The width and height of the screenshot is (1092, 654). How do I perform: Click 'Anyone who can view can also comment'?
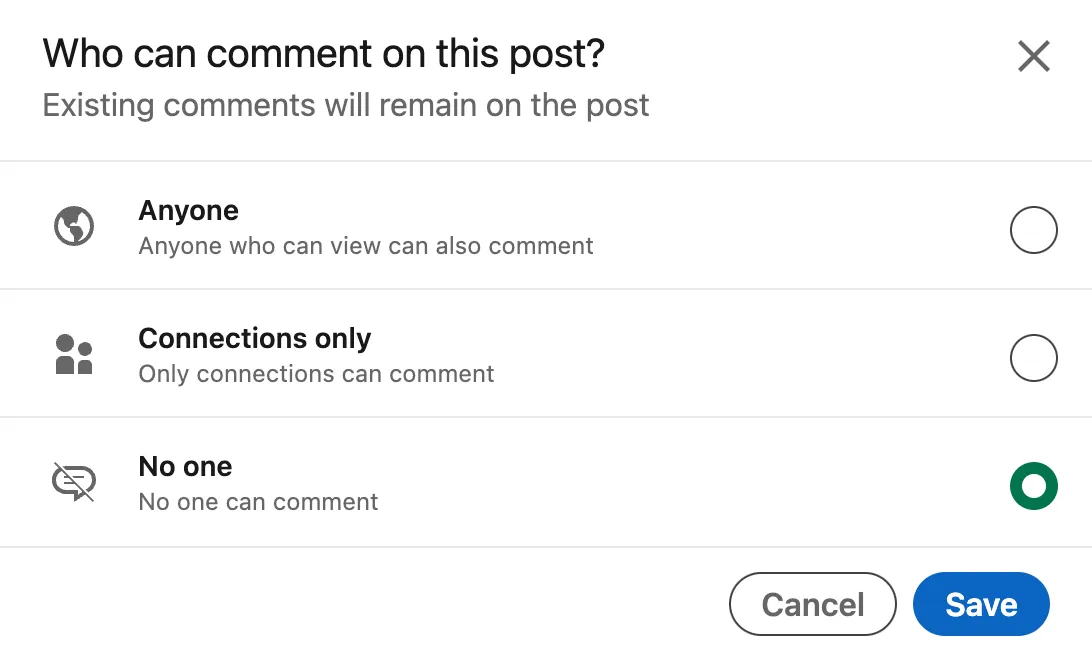pyautogui.click(x=365, y=246)
